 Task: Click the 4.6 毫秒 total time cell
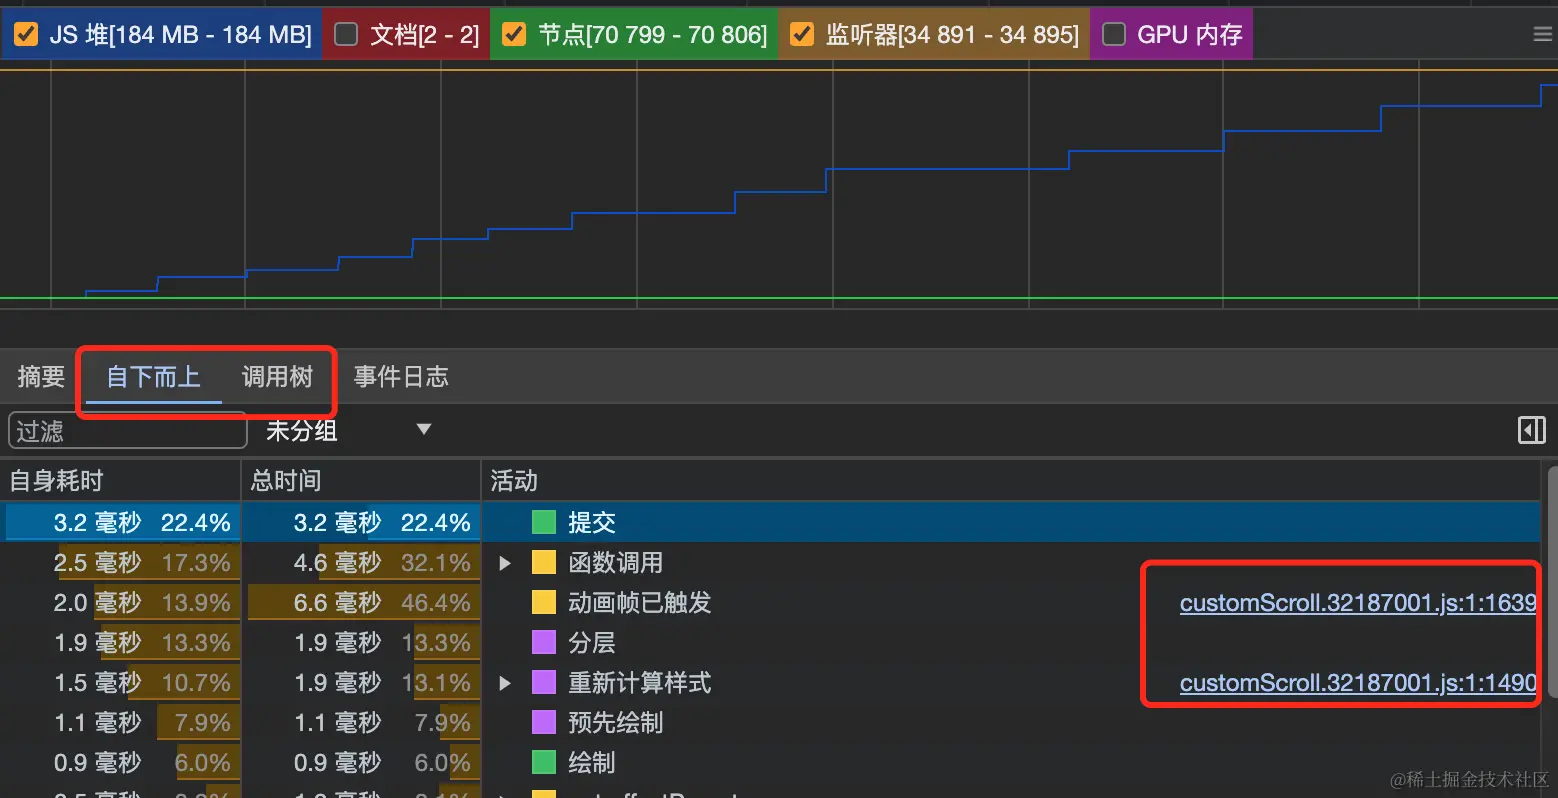363,562
